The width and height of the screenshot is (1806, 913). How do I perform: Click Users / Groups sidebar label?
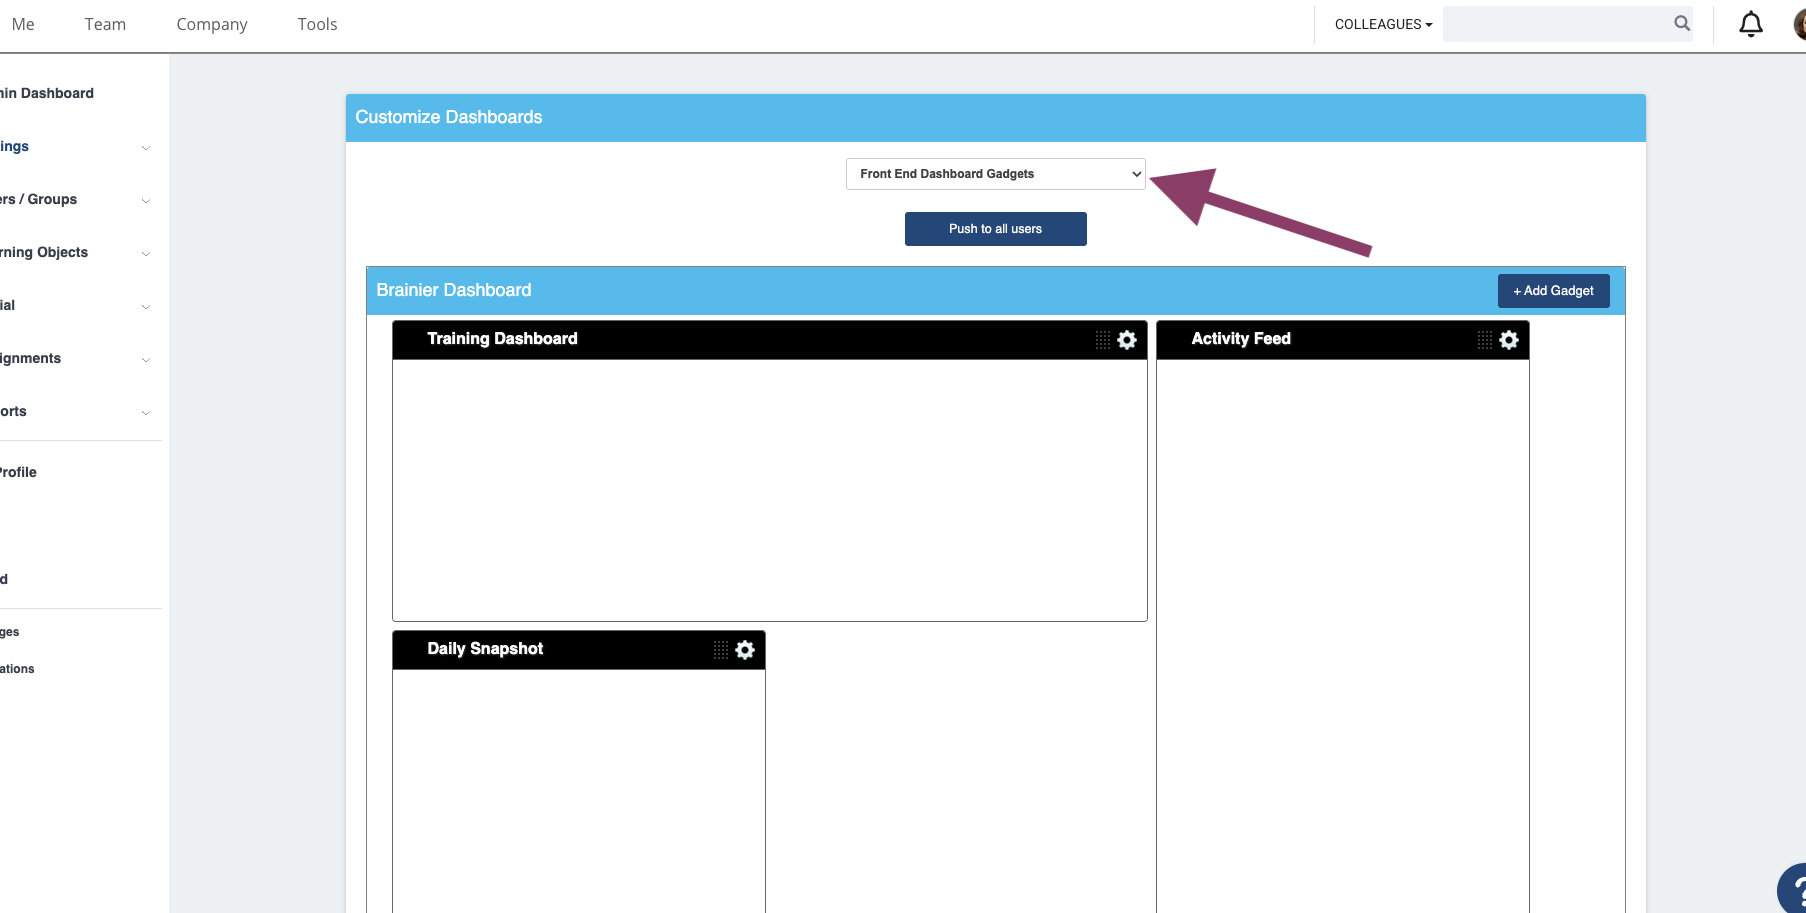pos(38,199)
